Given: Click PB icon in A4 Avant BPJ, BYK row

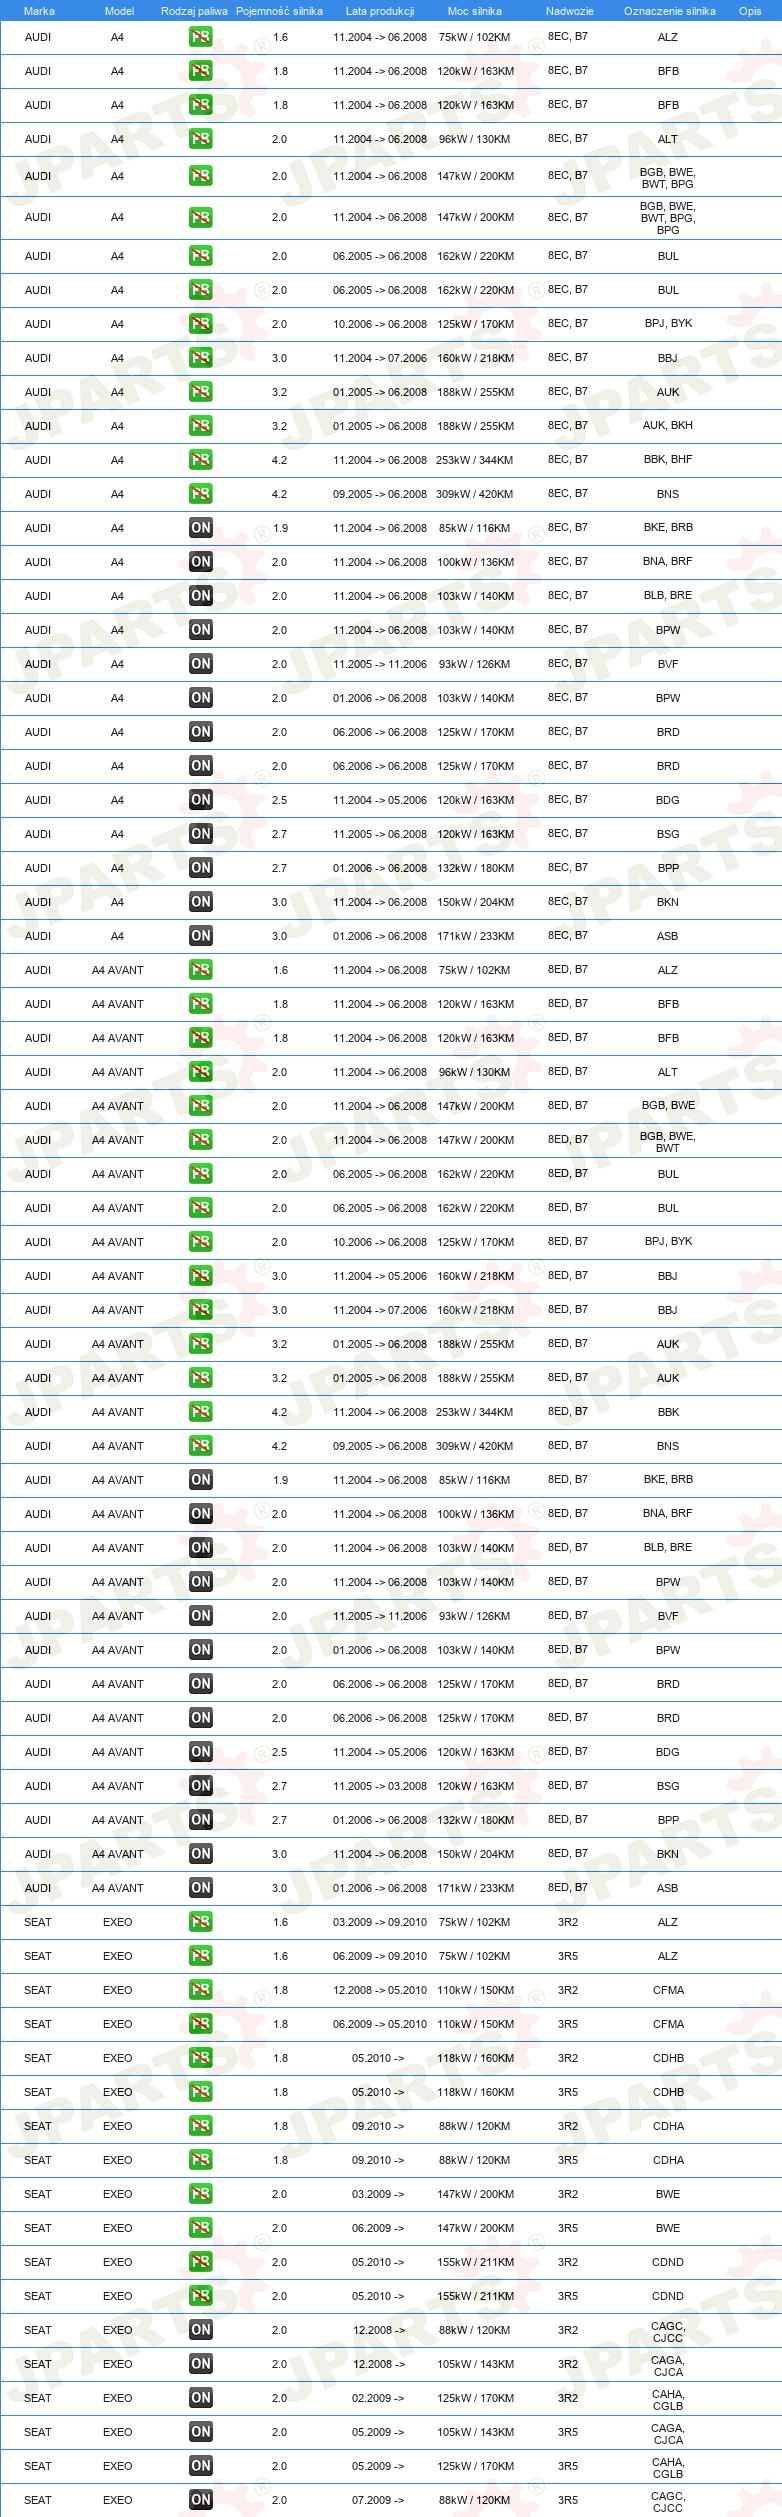Looking at the screenshot, I should 200,1242.
